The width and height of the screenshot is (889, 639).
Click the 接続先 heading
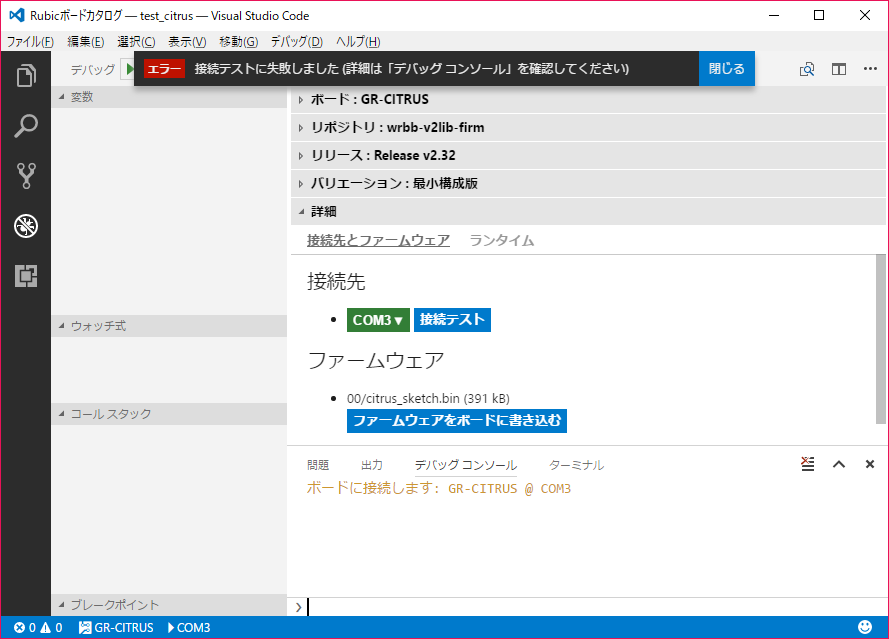pos(336,281)
